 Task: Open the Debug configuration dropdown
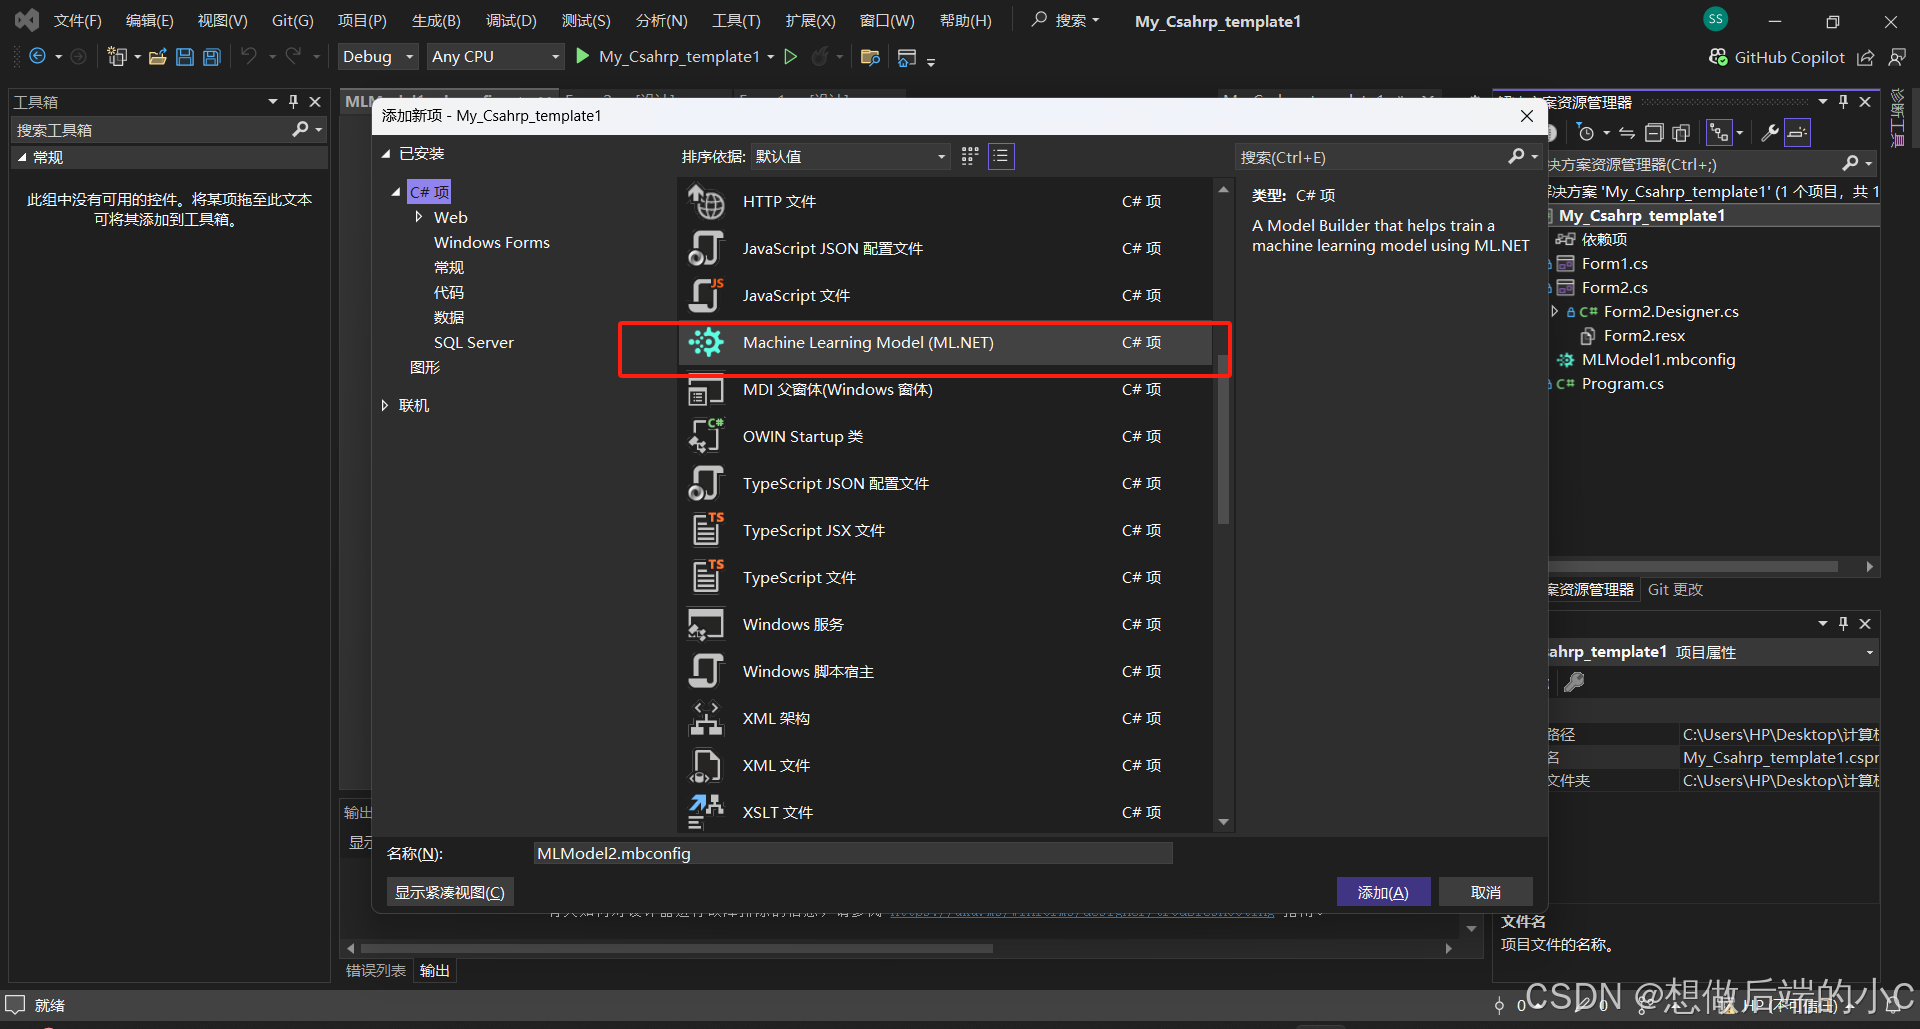[377, 57]
